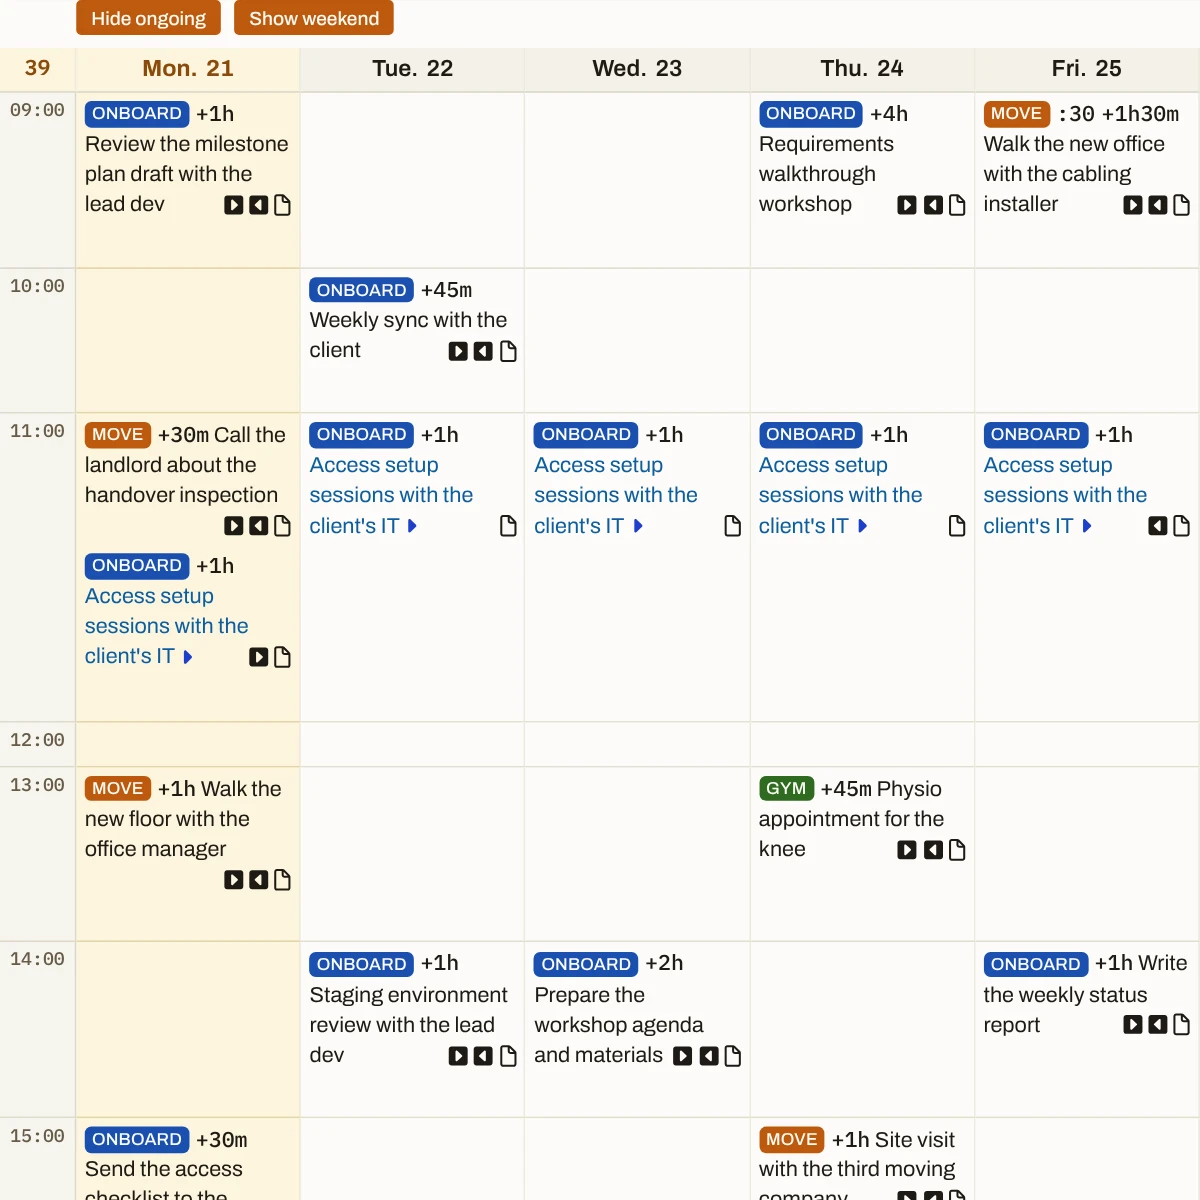Expand Friday's Access setup blue triangle
This screenshot has height=1200, width=1200.
point(1087,526)
